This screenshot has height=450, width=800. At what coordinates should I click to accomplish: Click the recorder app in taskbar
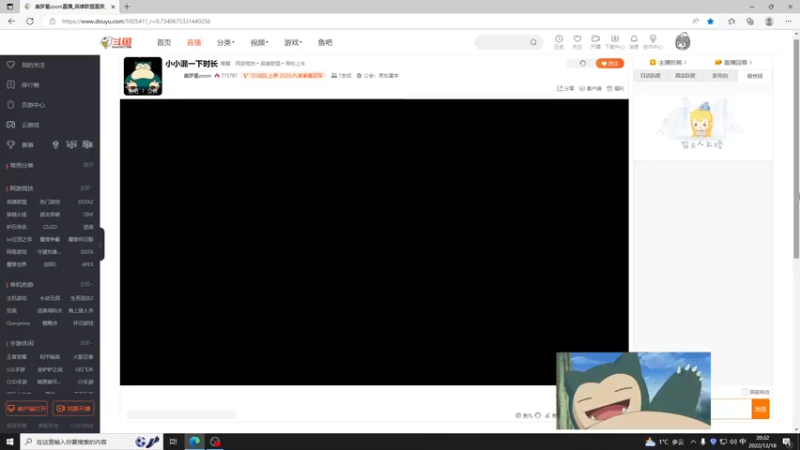[x=215, y=441]
